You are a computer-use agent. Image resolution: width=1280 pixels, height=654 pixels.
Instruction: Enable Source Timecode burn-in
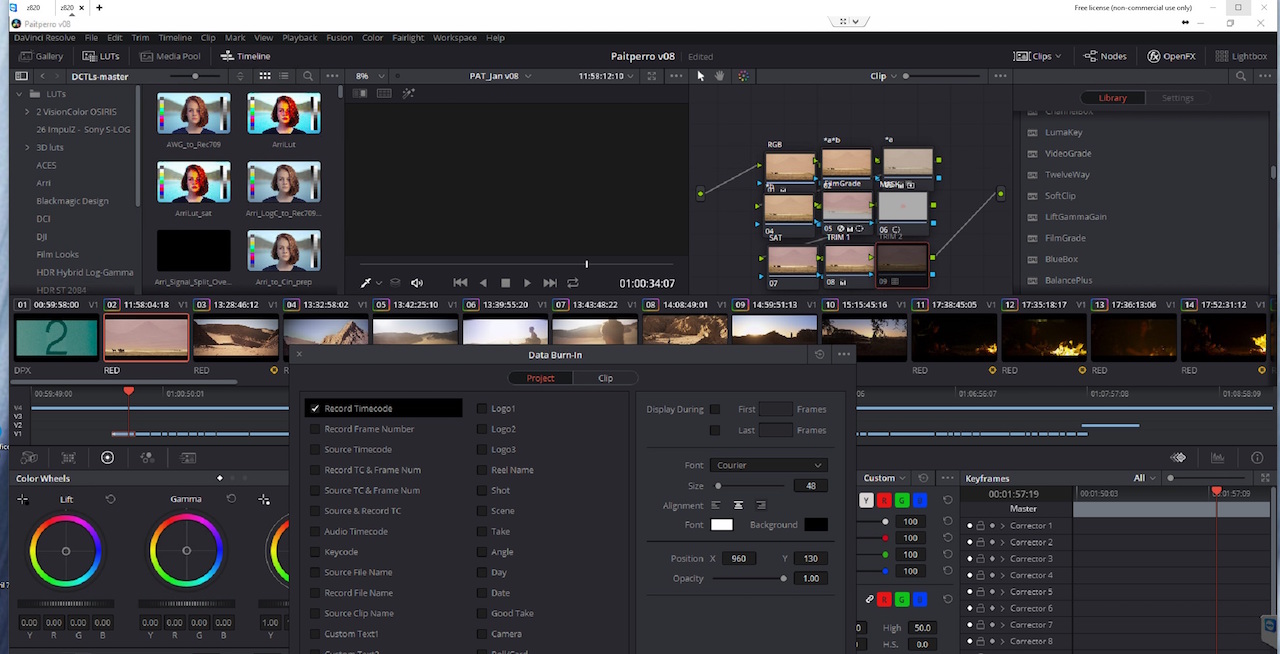[315, 449]
